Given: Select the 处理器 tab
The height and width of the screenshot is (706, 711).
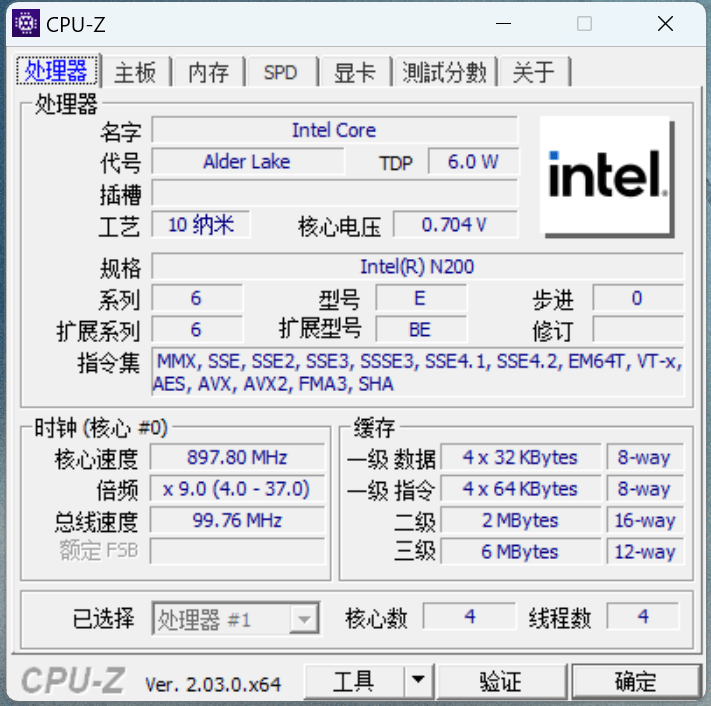Looking at the screenshot, I should click(56, 70).
